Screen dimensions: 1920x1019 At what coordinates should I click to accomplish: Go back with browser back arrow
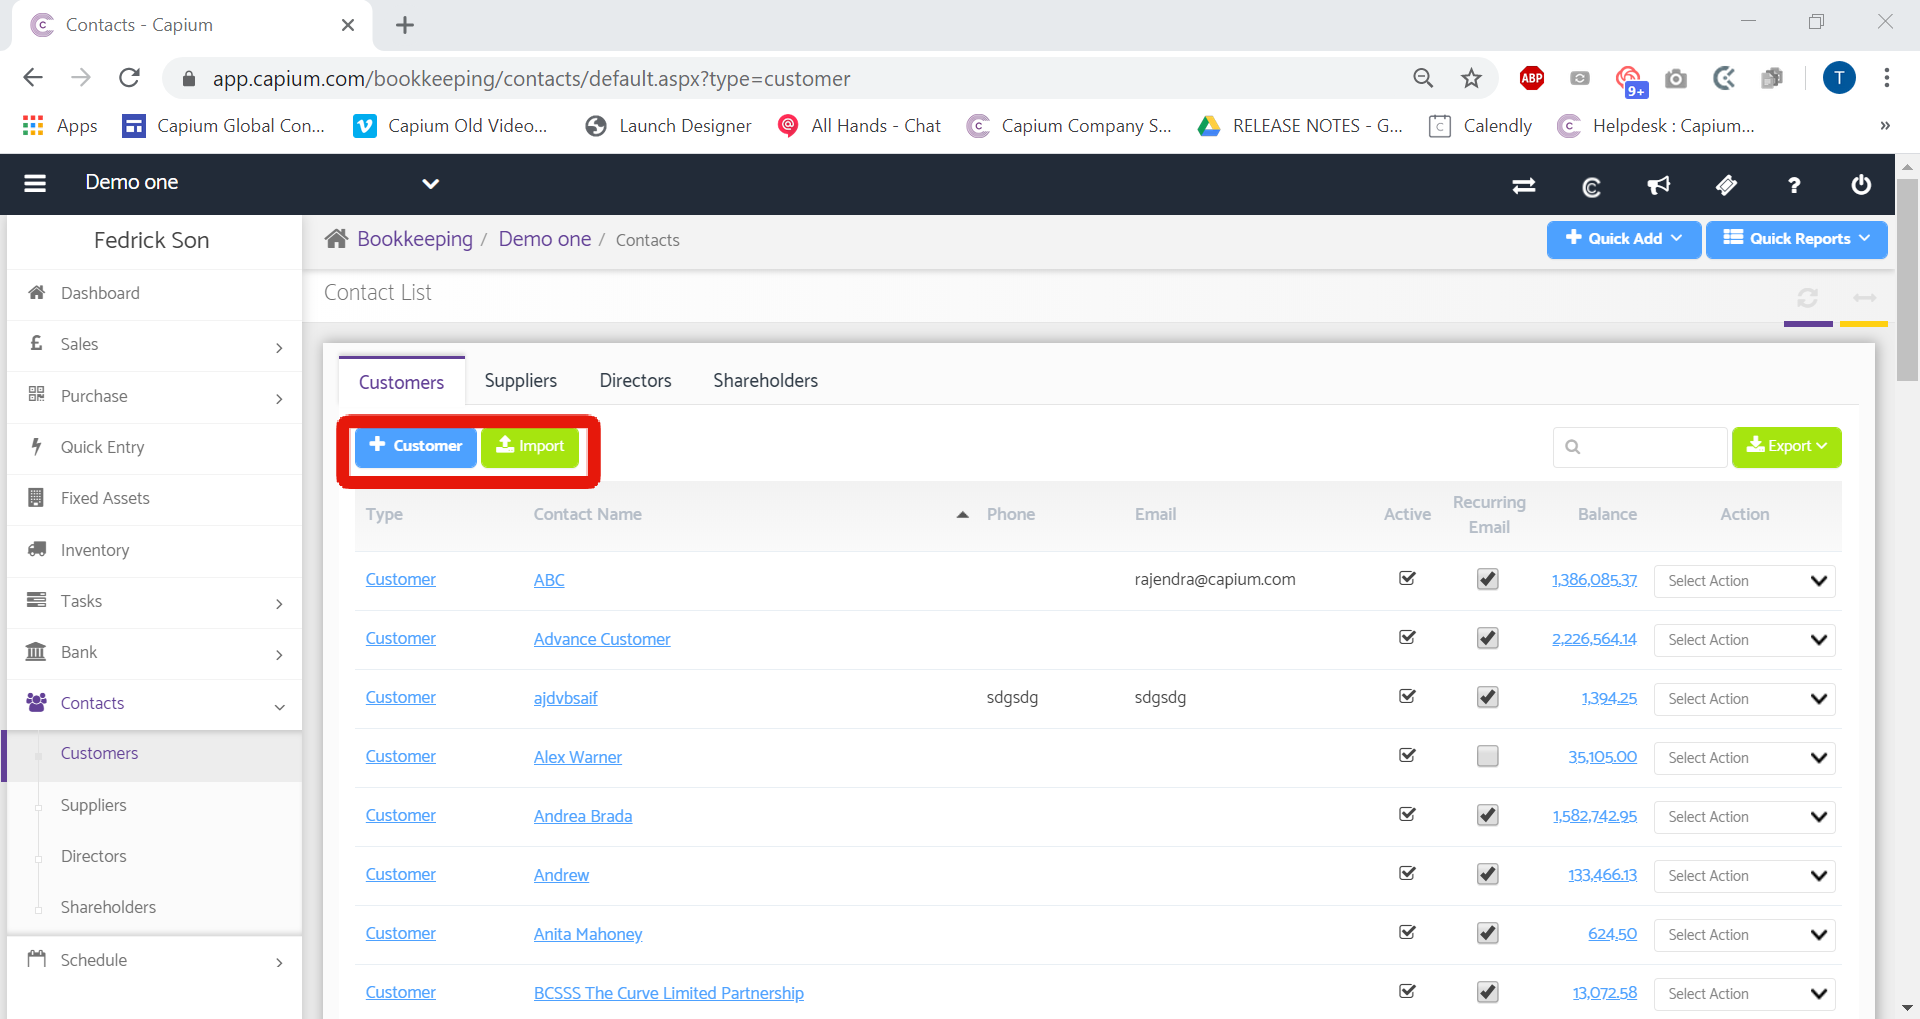click(x=33, y=78)
